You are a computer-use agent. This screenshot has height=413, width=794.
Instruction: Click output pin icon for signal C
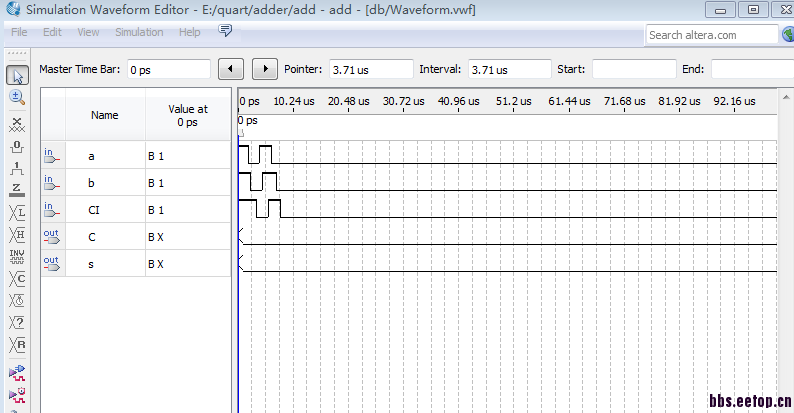[x=52, y=236]
